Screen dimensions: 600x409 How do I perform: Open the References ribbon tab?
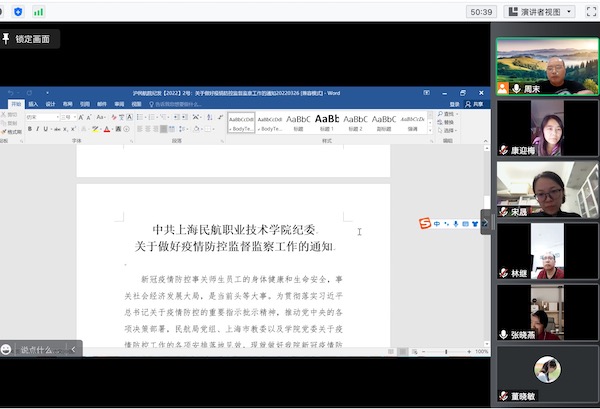pos(85,104)
